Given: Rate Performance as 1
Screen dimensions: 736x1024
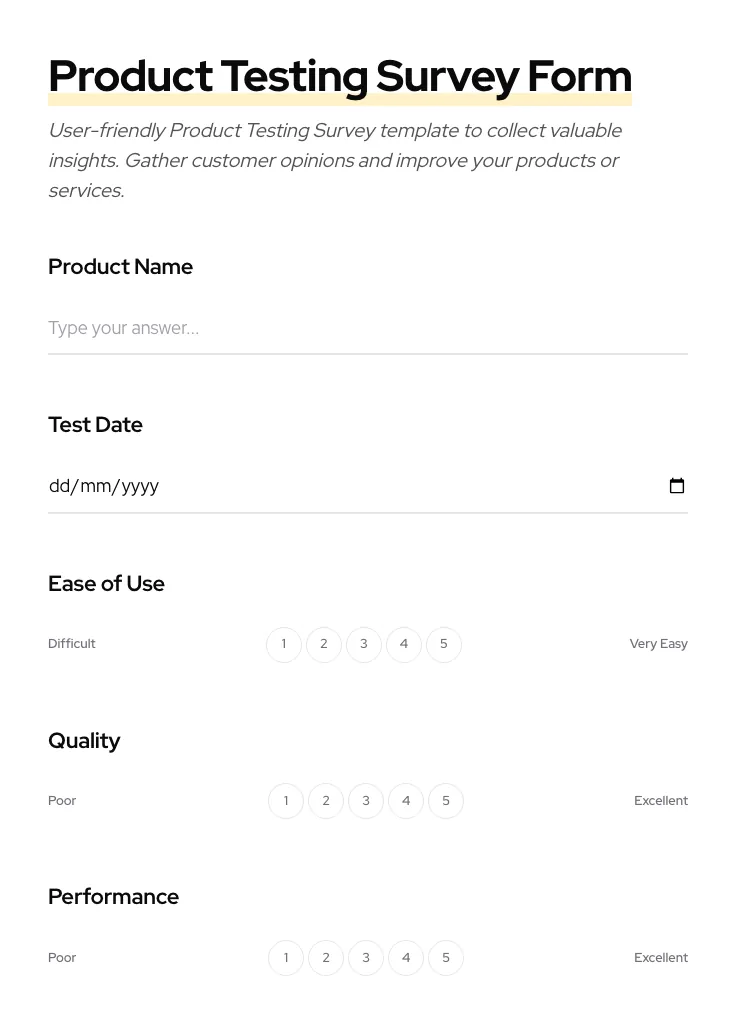Looking at the screenshot, I should (x=285, y=957).
